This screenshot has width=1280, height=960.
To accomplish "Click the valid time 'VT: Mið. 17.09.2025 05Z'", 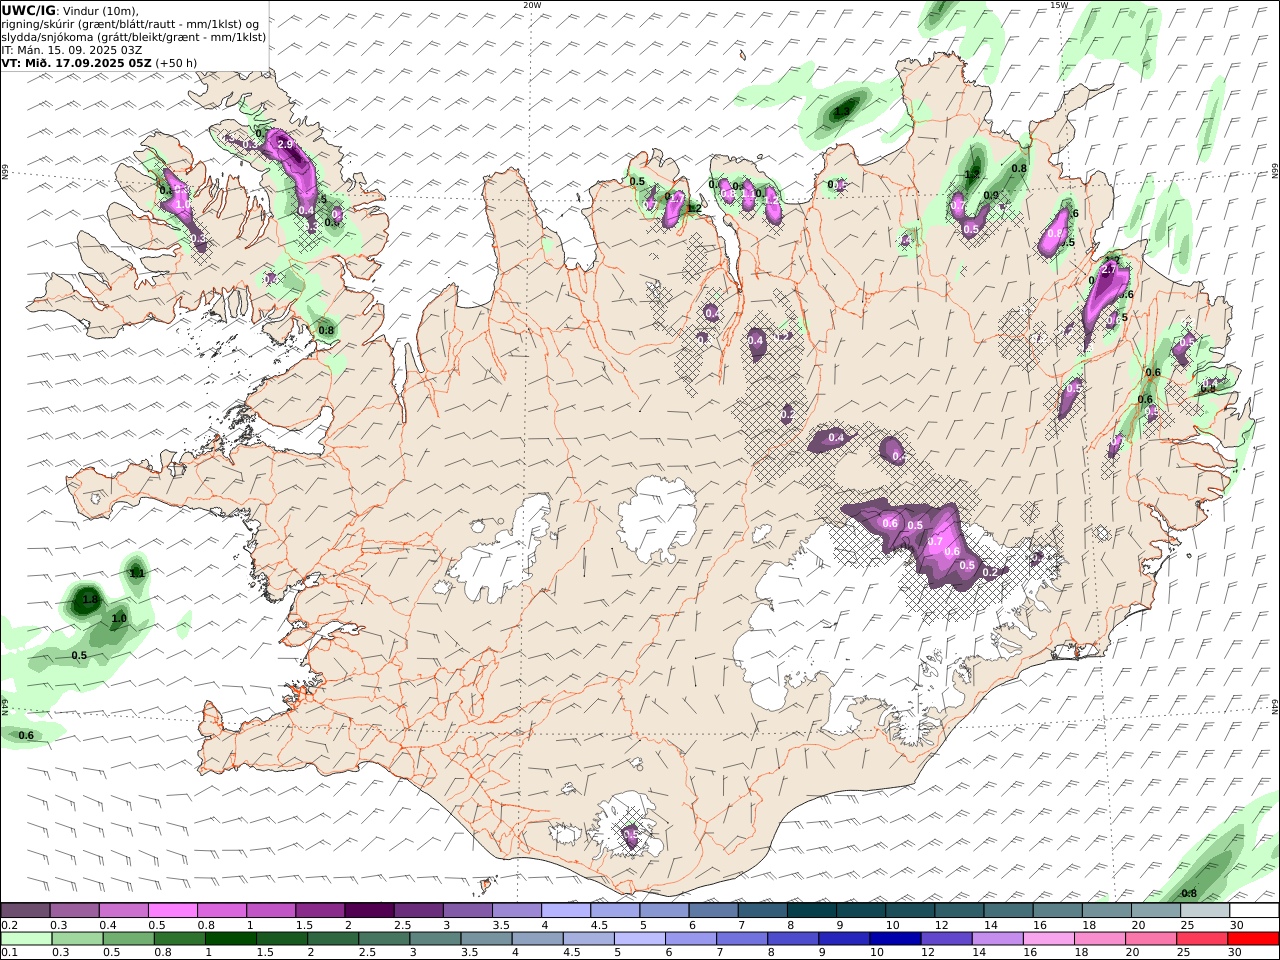I will pos(77,62).
